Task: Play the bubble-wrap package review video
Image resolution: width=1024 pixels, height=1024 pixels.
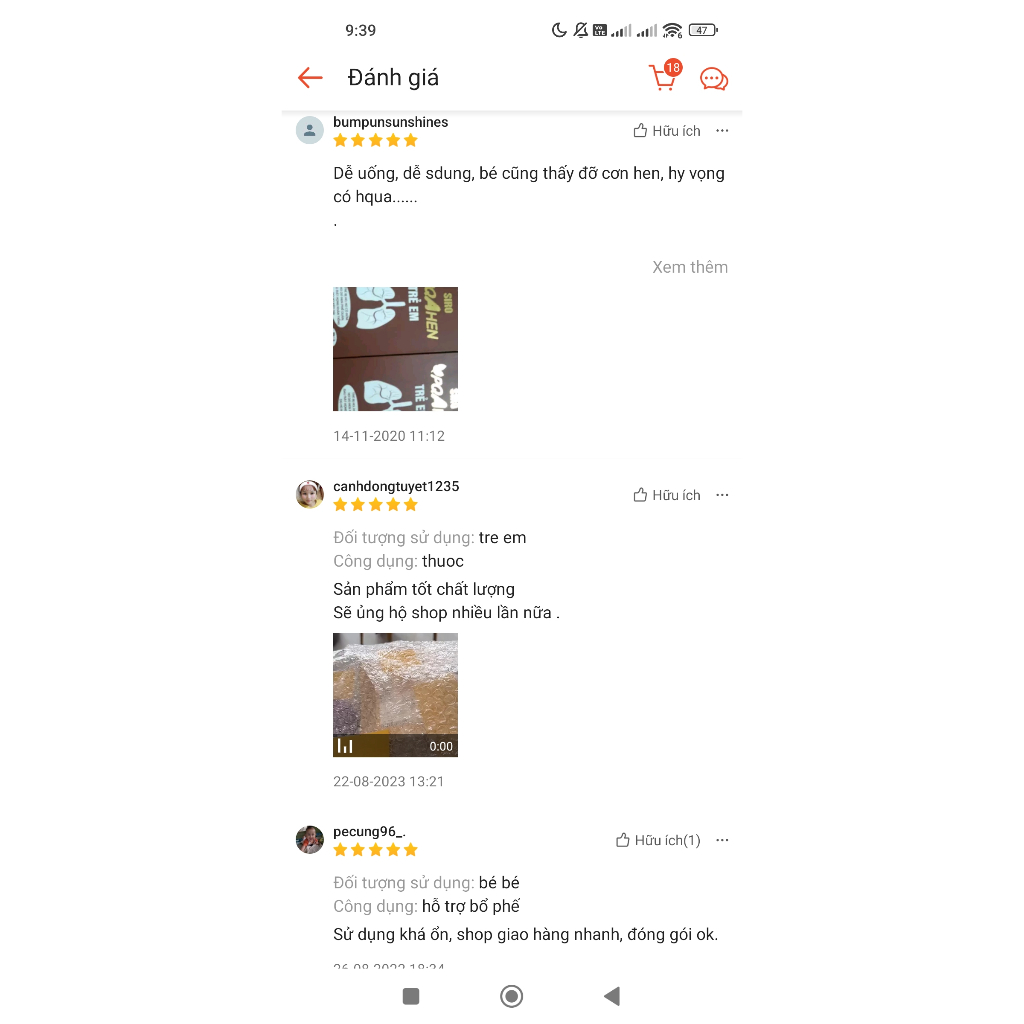Action: pyautogui.click(x=395, y=695)
